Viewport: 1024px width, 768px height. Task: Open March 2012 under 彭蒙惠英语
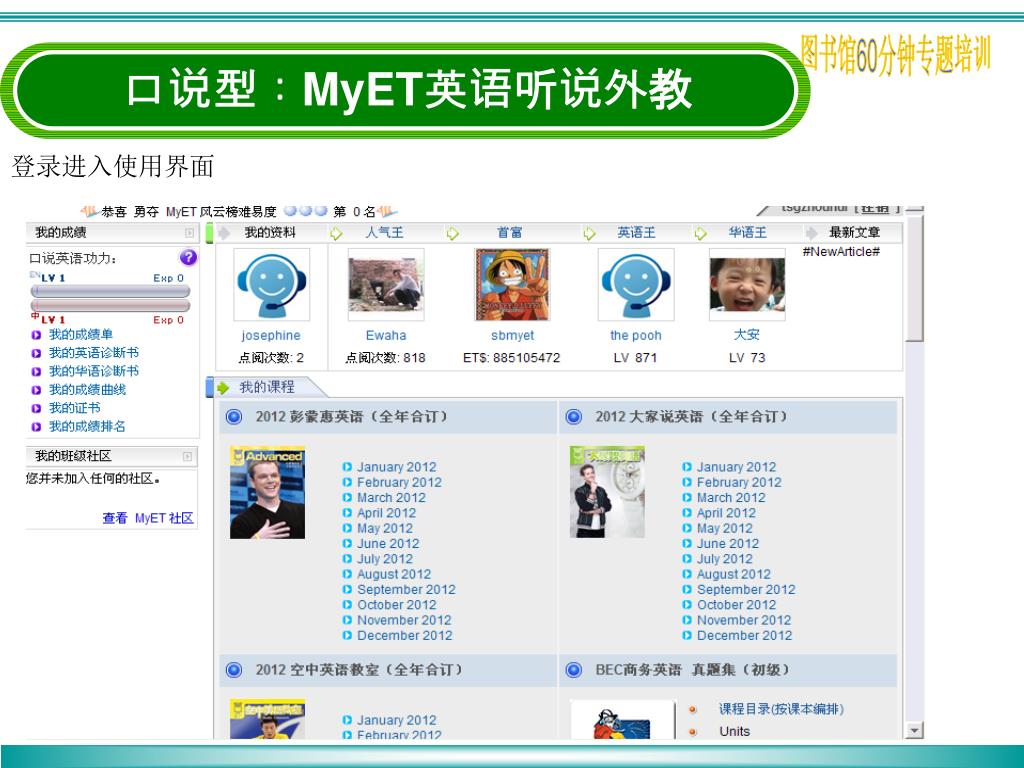click(x=391, y=498)
